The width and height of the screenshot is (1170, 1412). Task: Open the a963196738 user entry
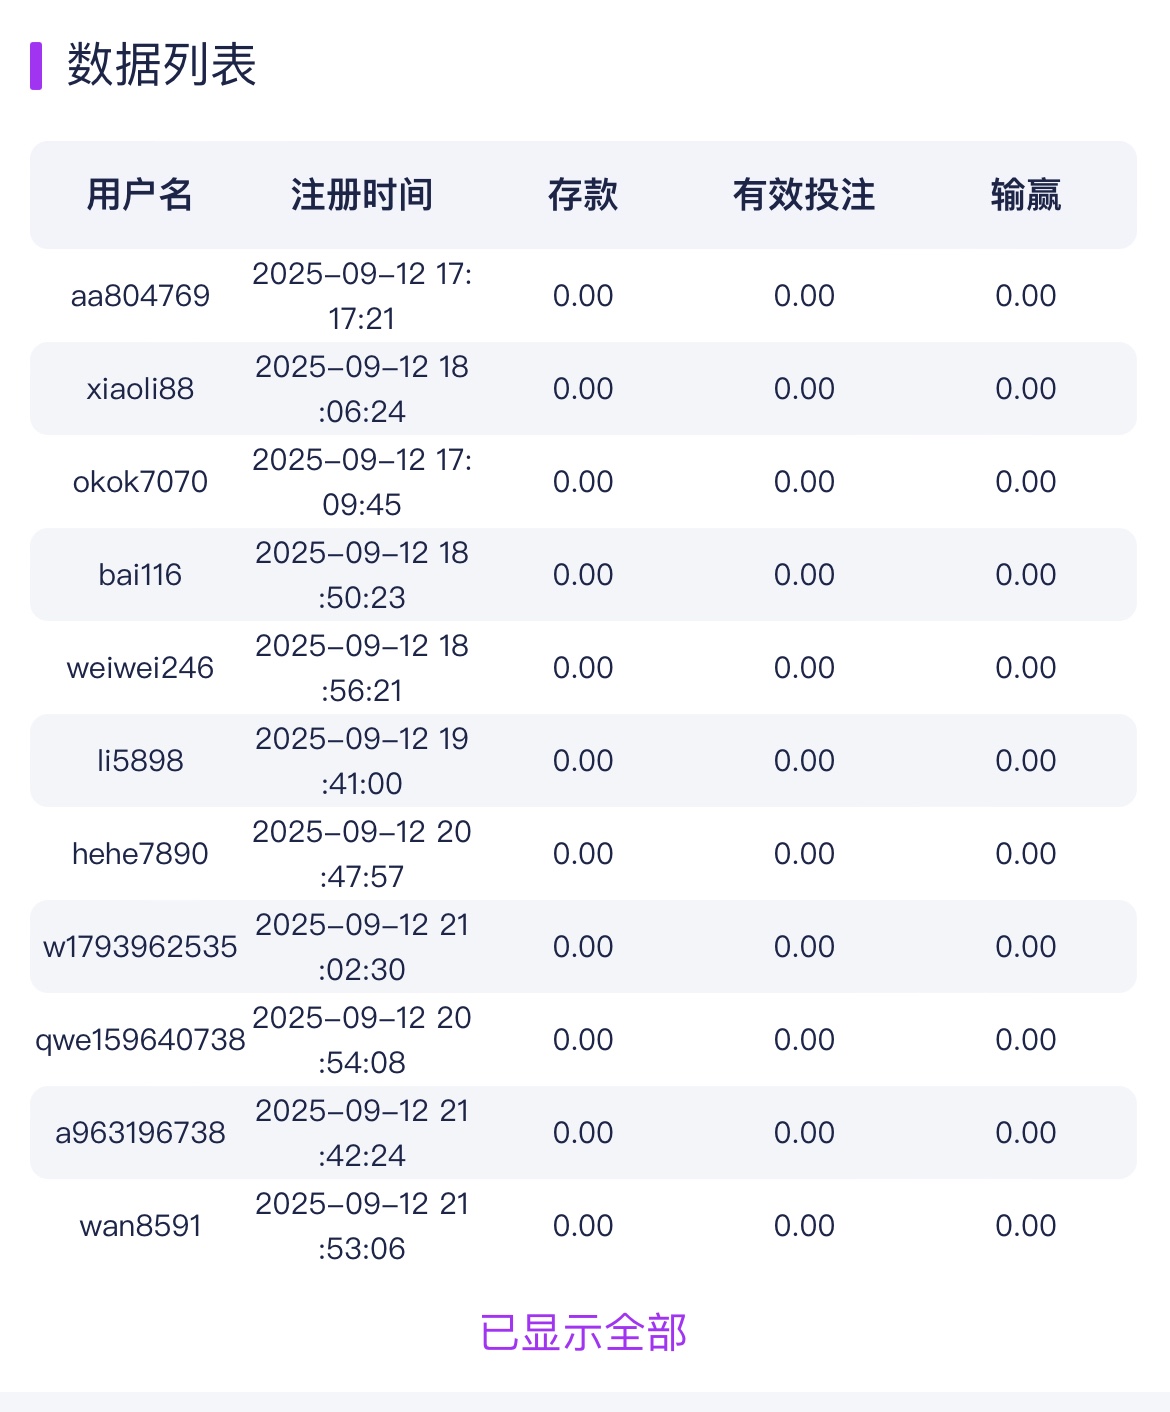(x=140, y=1133)
